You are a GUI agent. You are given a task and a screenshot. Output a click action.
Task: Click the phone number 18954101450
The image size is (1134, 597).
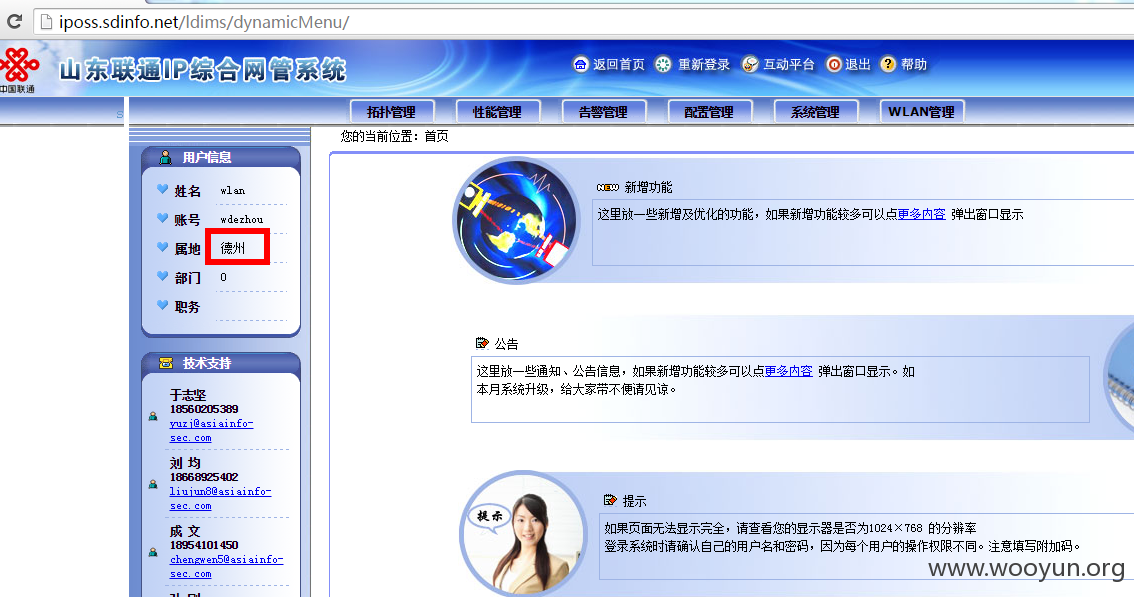tap(204, 545)
